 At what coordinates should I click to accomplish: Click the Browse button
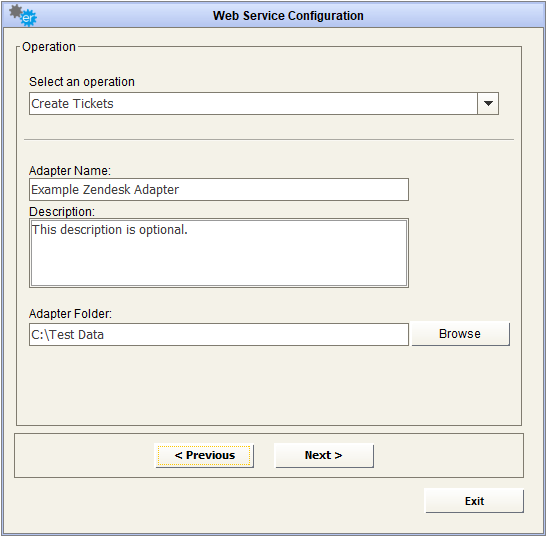460,334
